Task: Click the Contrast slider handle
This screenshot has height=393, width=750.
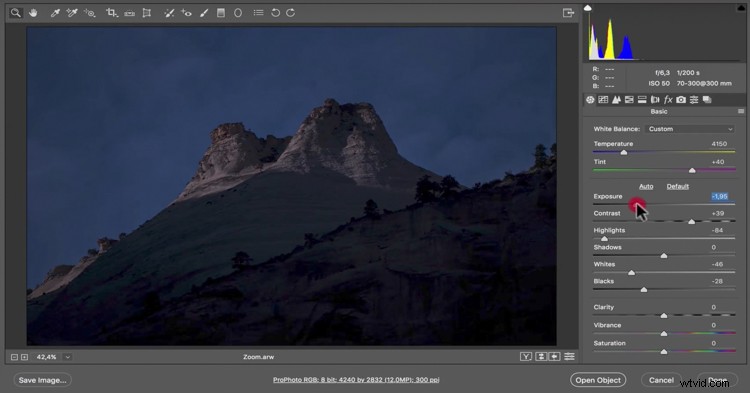Action: click(691, 222)
